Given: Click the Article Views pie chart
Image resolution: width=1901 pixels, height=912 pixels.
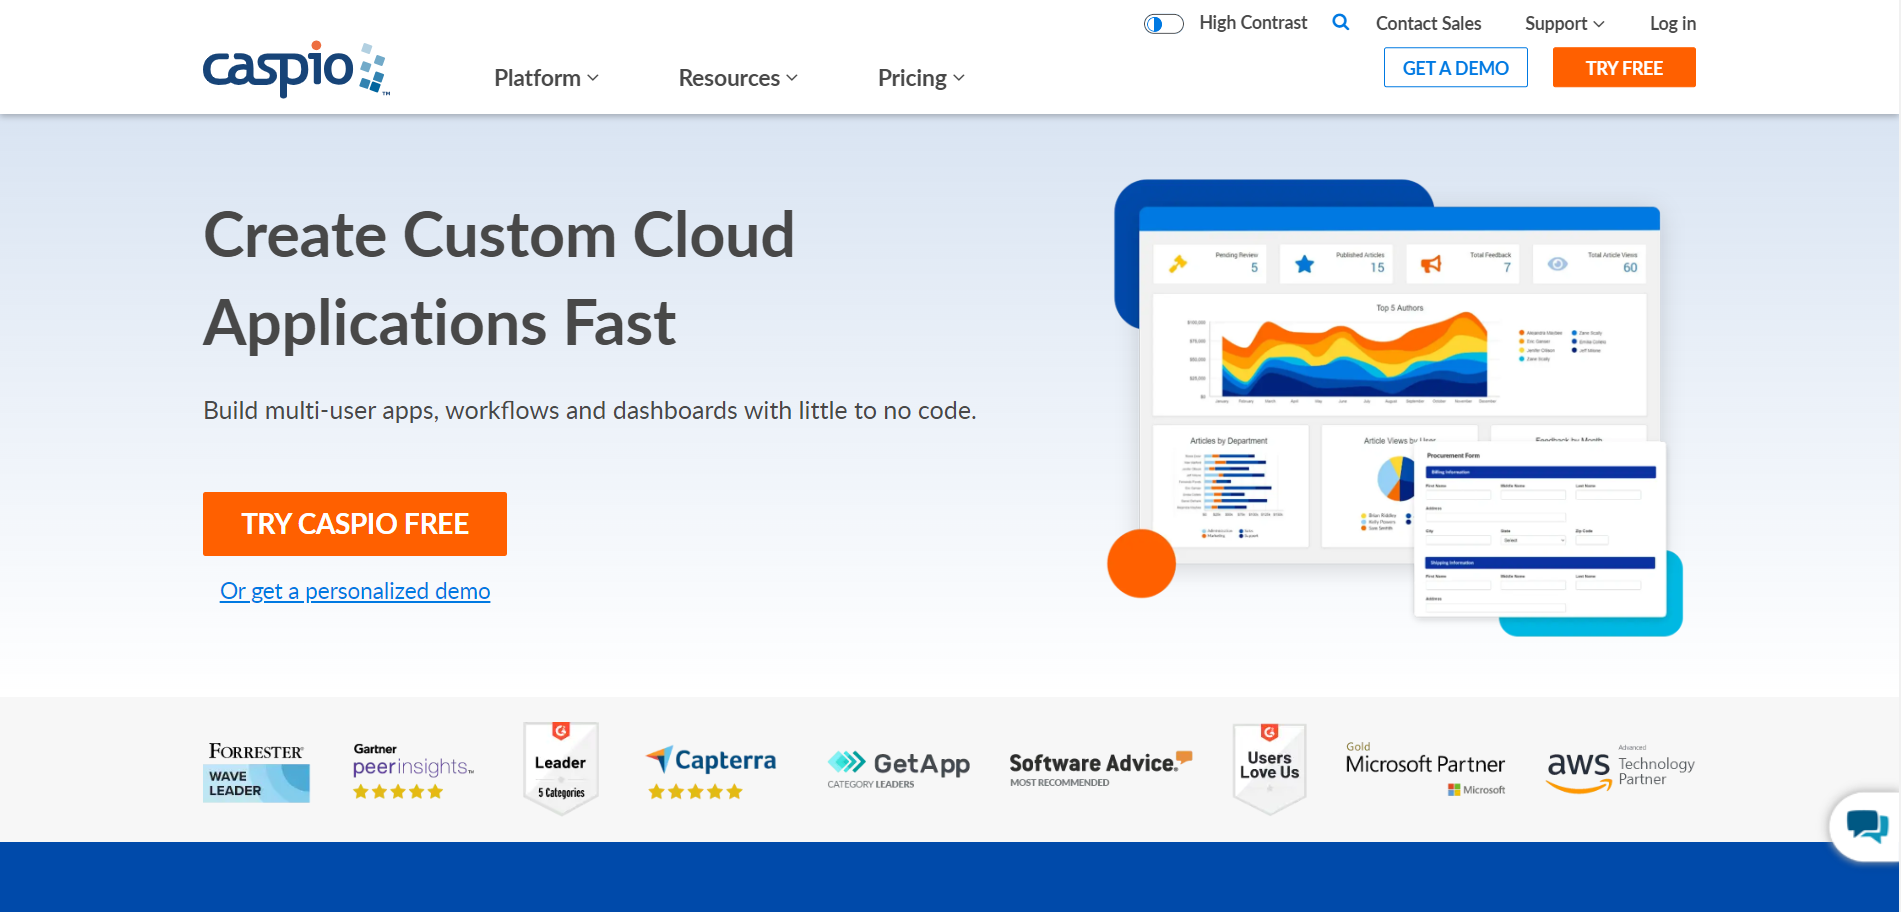Looking at the screenshot, I should (1396, 478).
